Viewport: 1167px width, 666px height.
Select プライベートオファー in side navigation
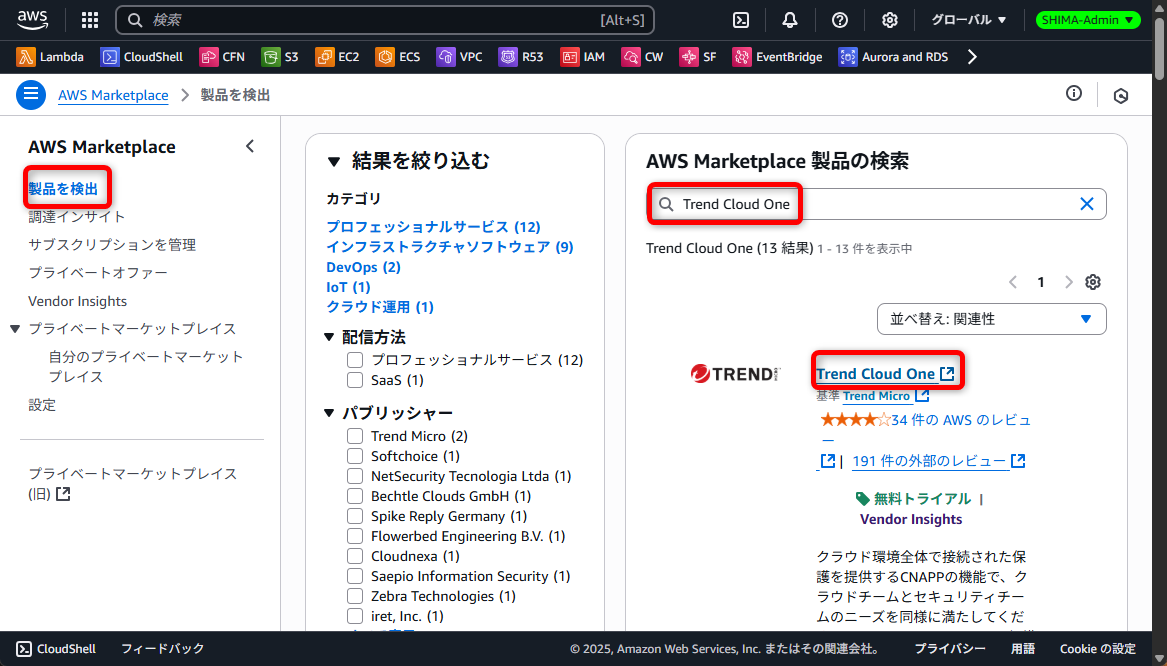98,273
